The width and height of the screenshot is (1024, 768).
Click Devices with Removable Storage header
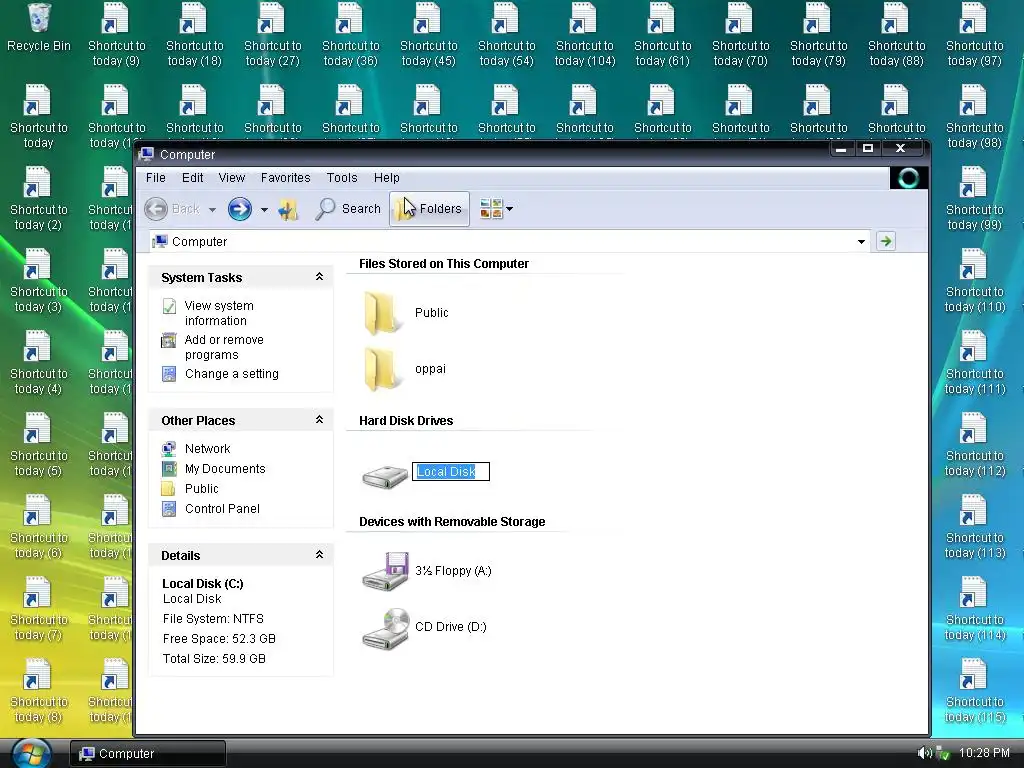pyautogui.click(x=452, y=522)
